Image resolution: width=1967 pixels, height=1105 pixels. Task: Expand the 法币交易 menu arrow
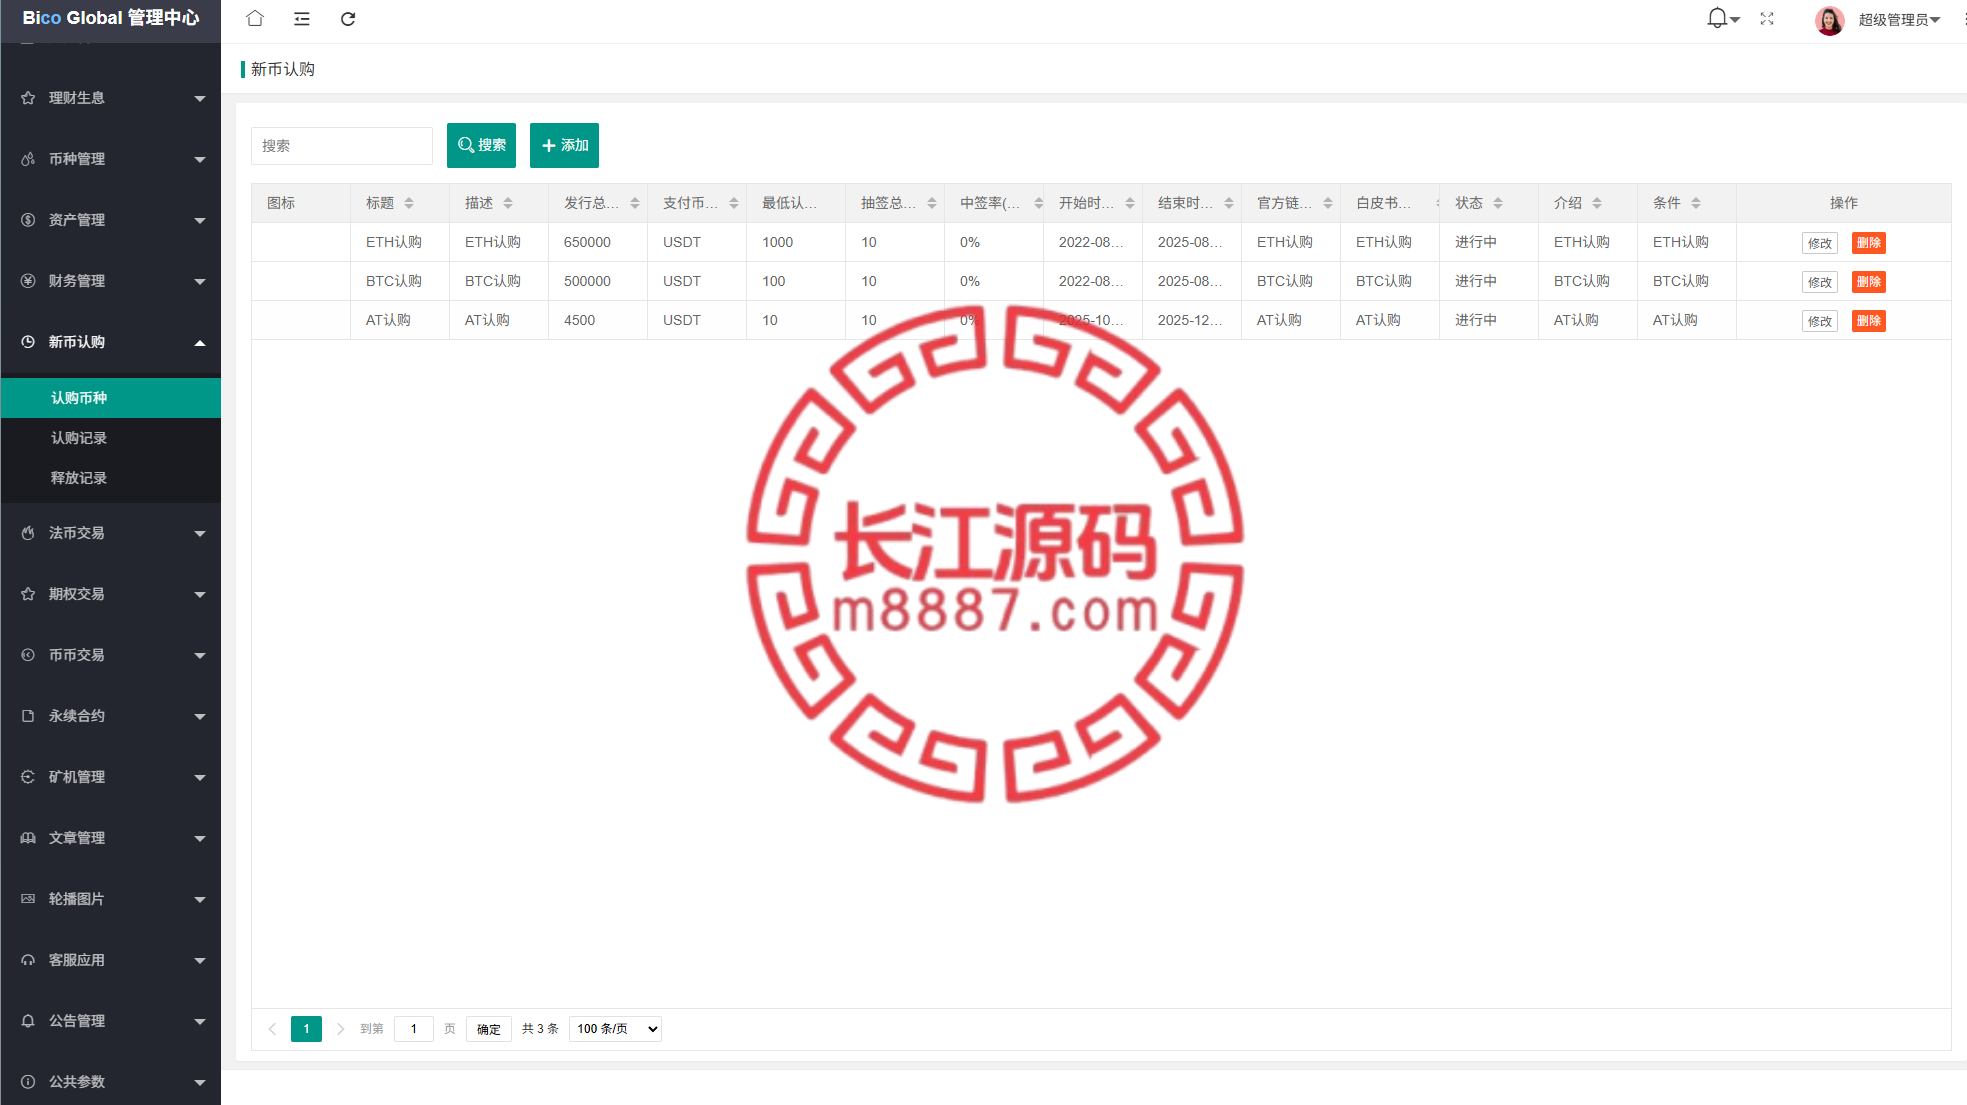[x=200, y=534]
